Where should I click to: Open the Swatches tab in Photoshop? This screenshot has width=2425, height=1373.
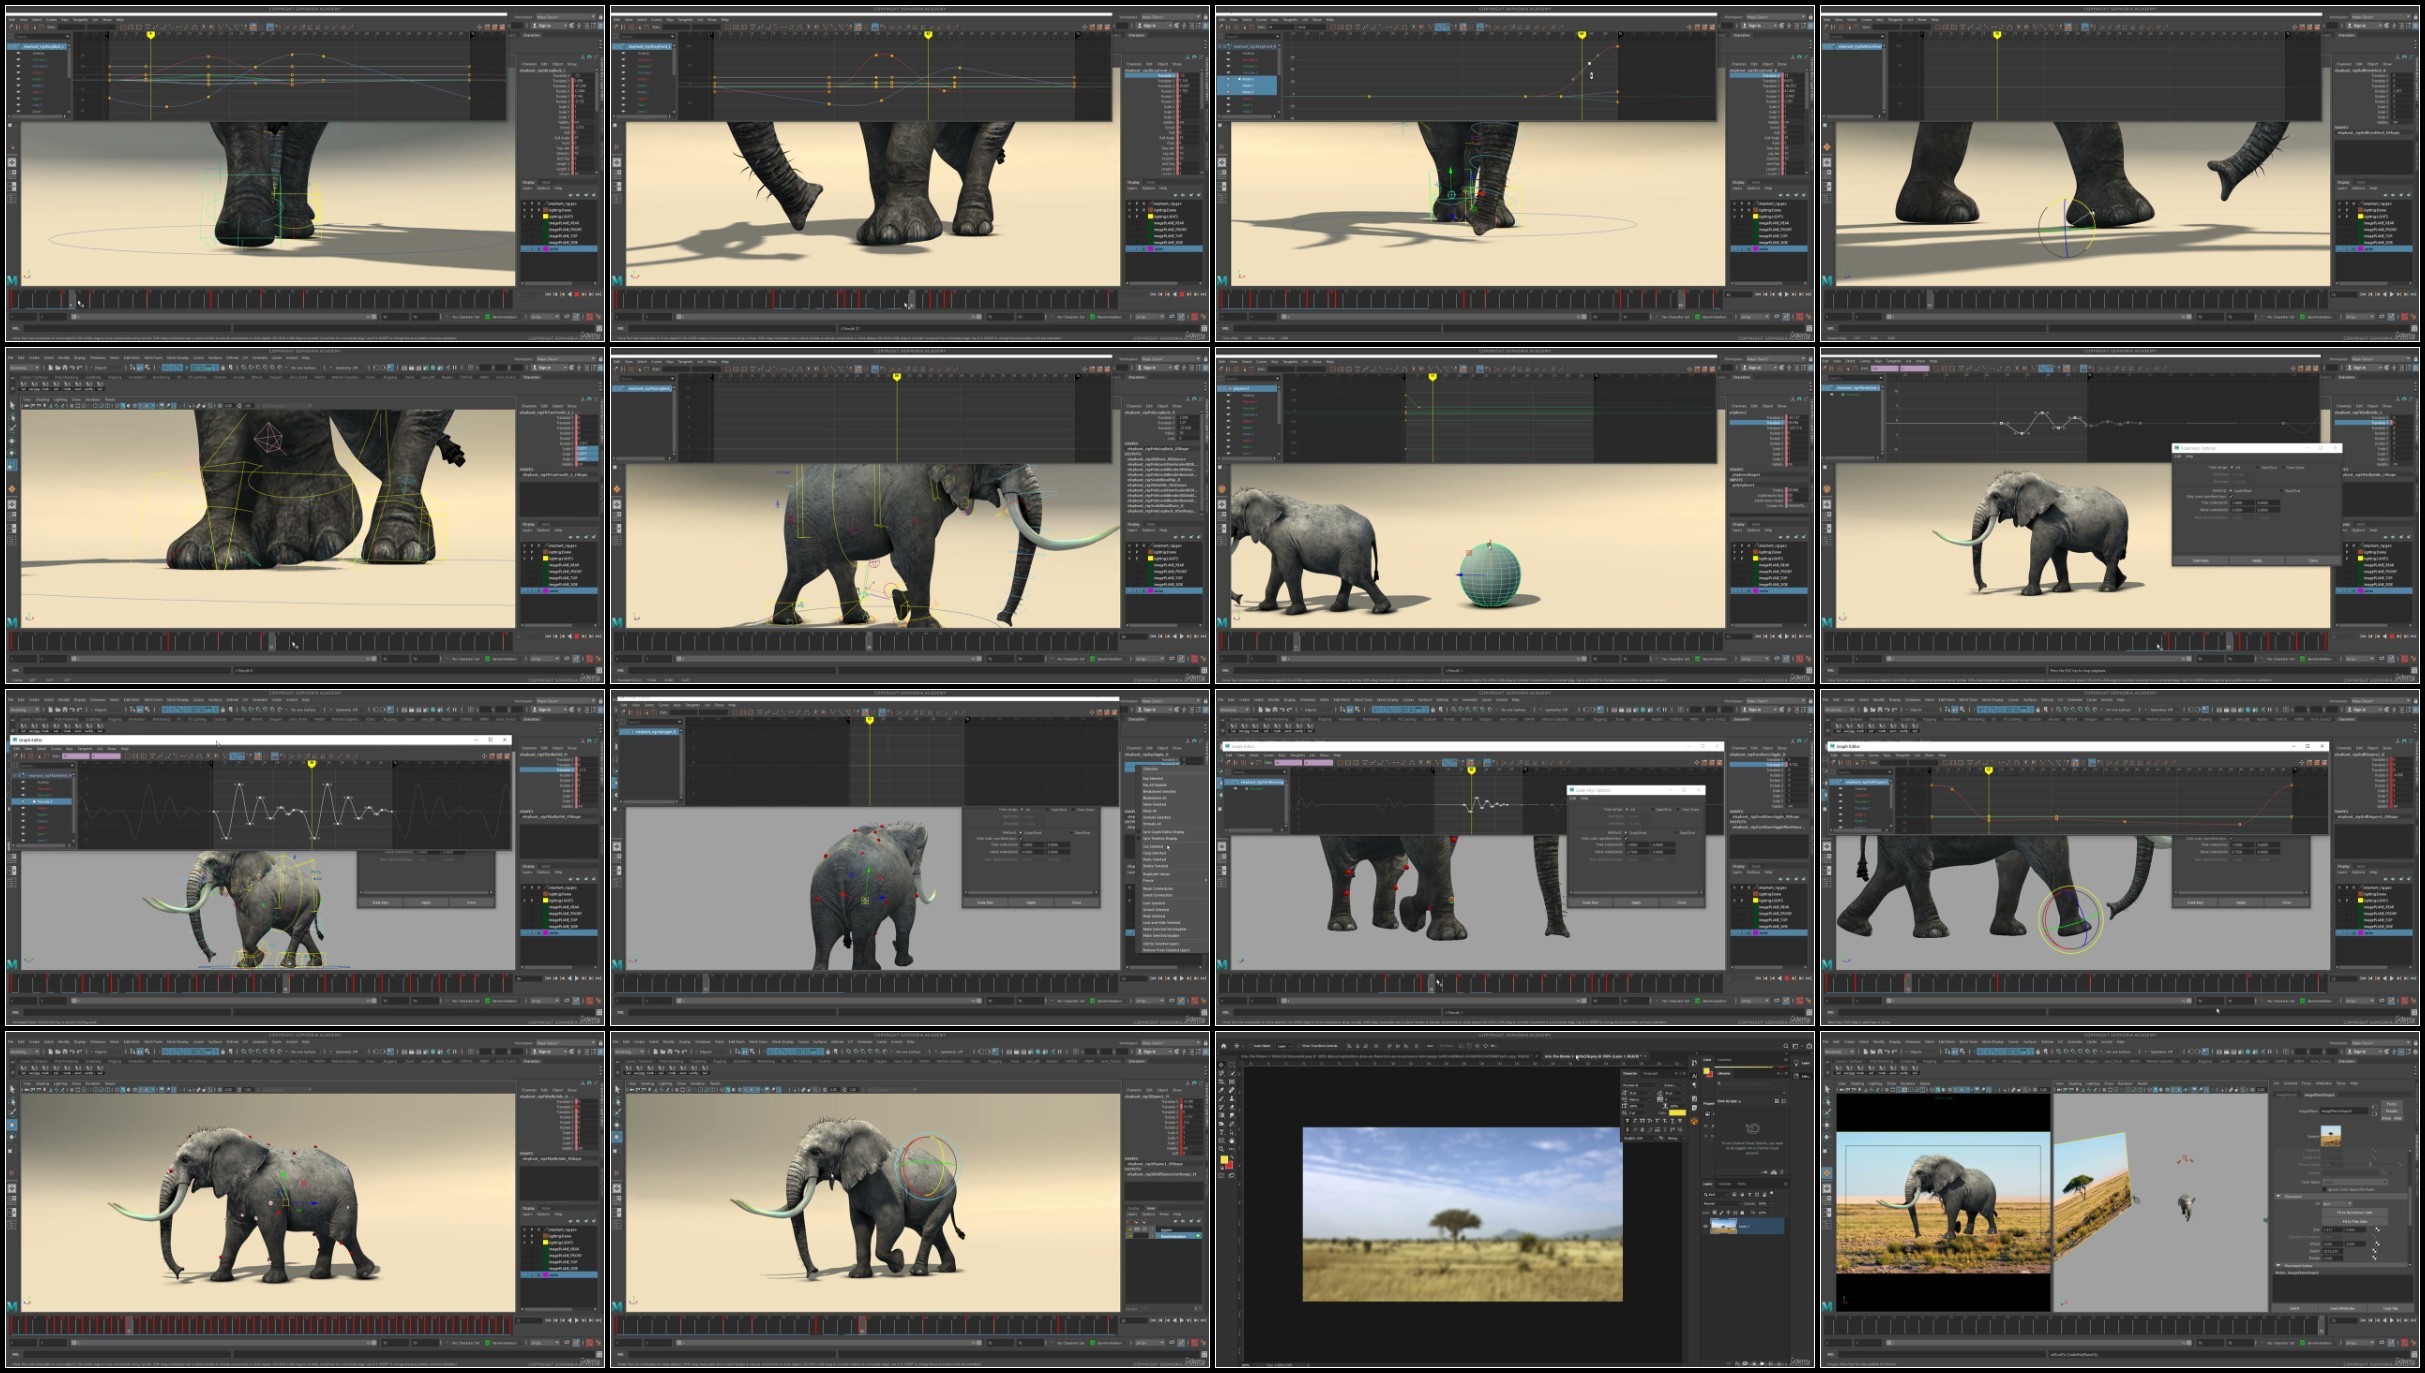(x=1724, y=1060)
